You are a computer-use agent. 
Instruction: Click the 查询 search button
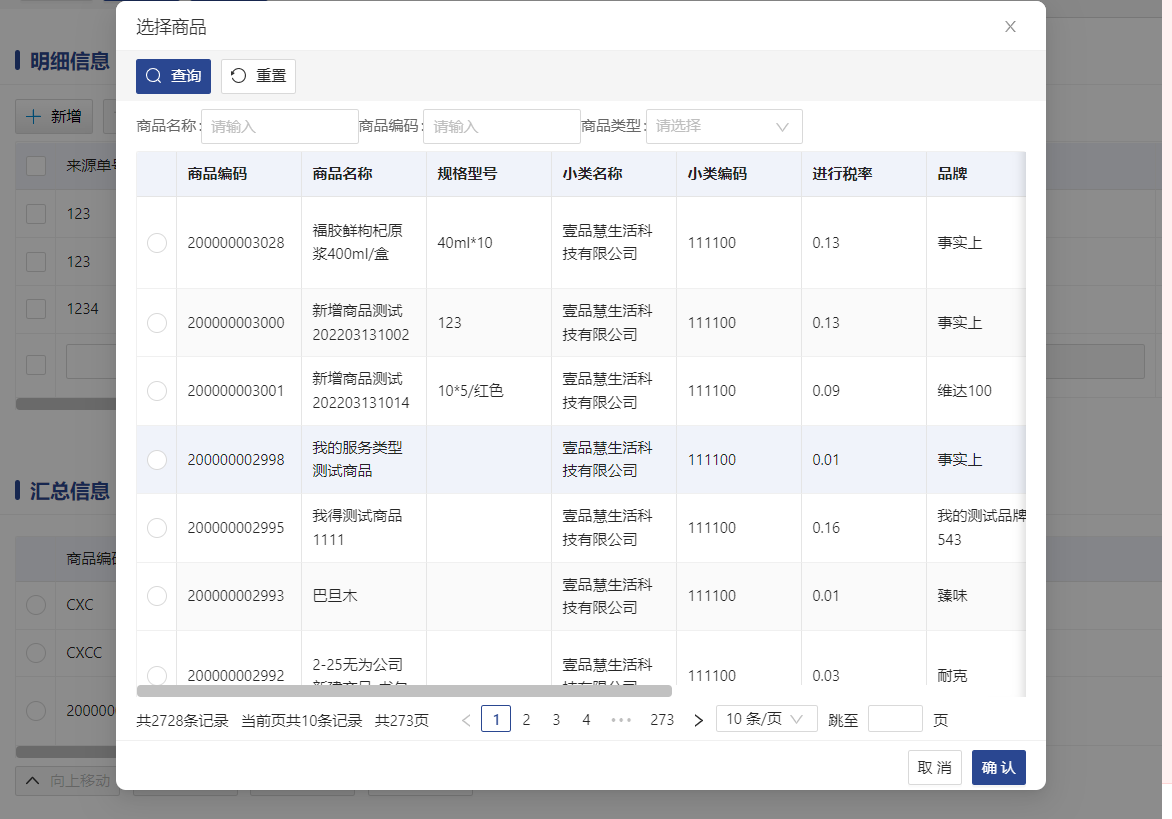click(173, 76)
